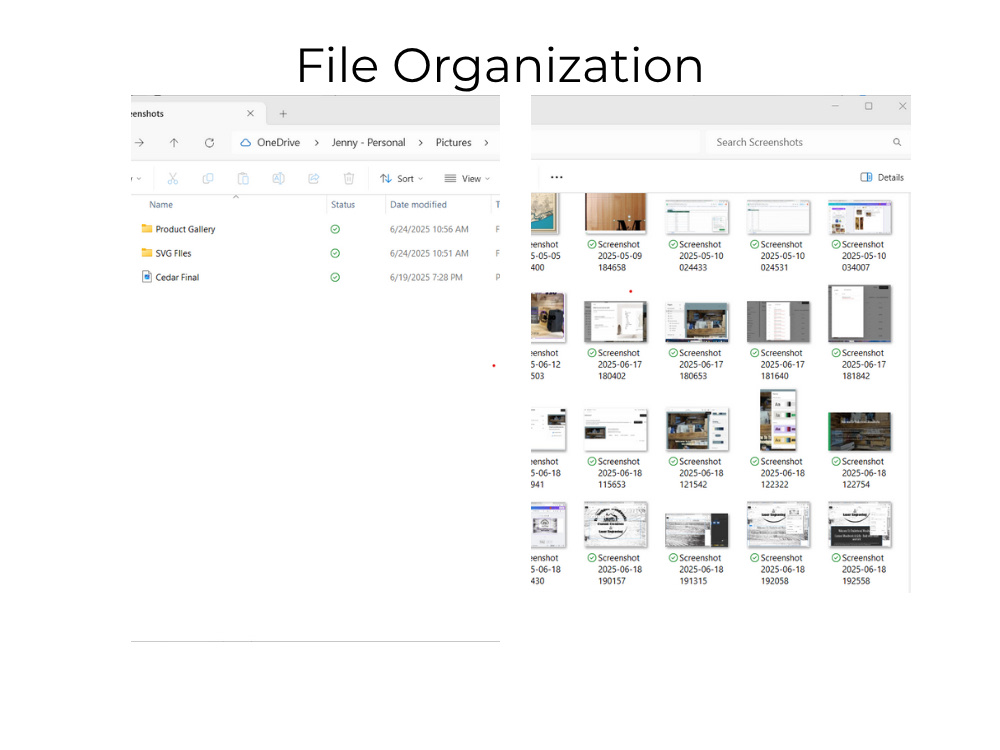The width and height of the screenshot is (1000, 750).
Task: Close the Screenshots tab
Action: [x=251, y=114]
